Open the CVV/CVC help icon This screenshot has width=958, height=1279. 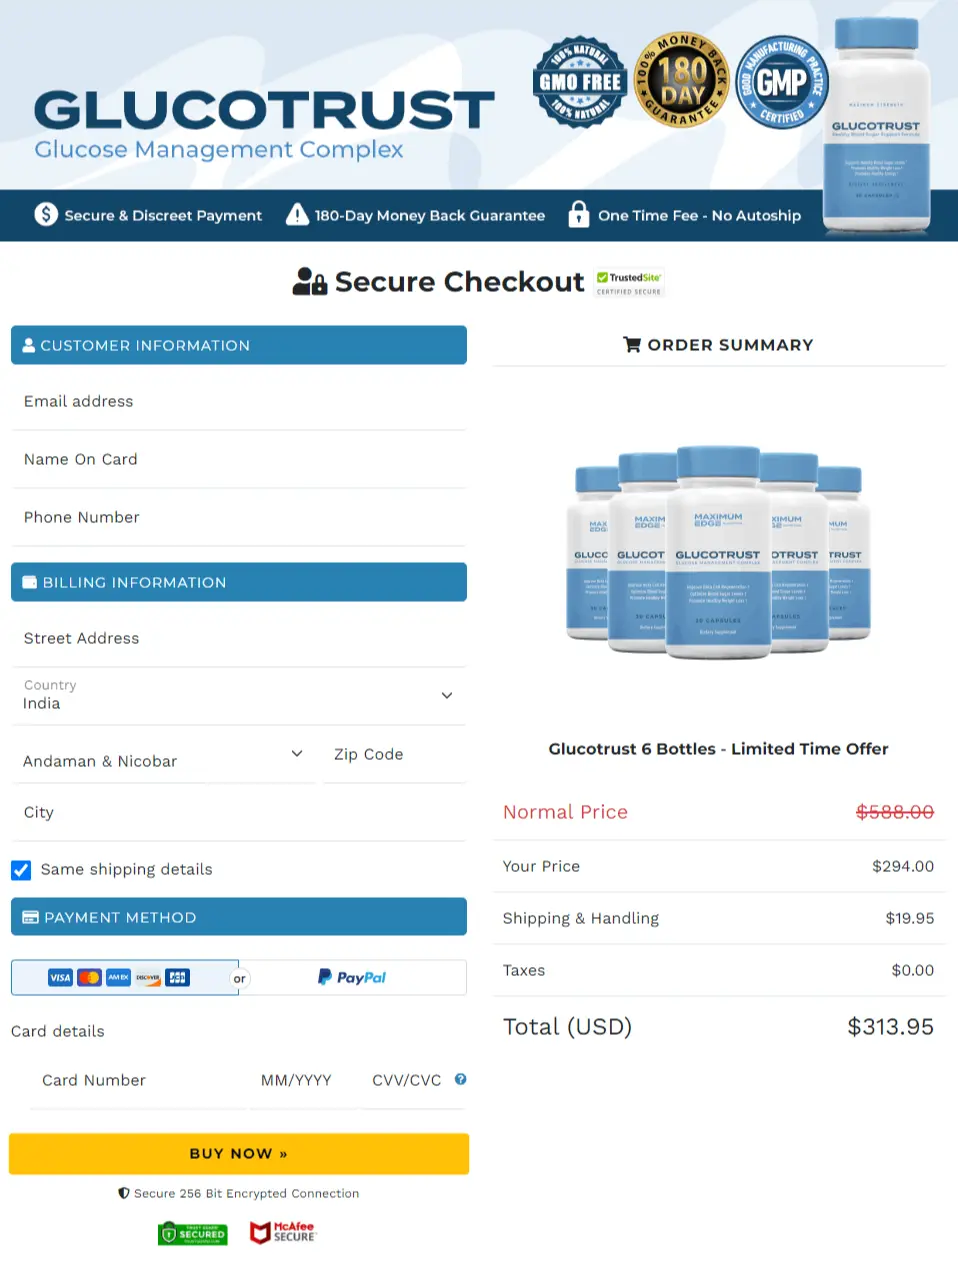pyautogui.click(x=460, y=1079)
